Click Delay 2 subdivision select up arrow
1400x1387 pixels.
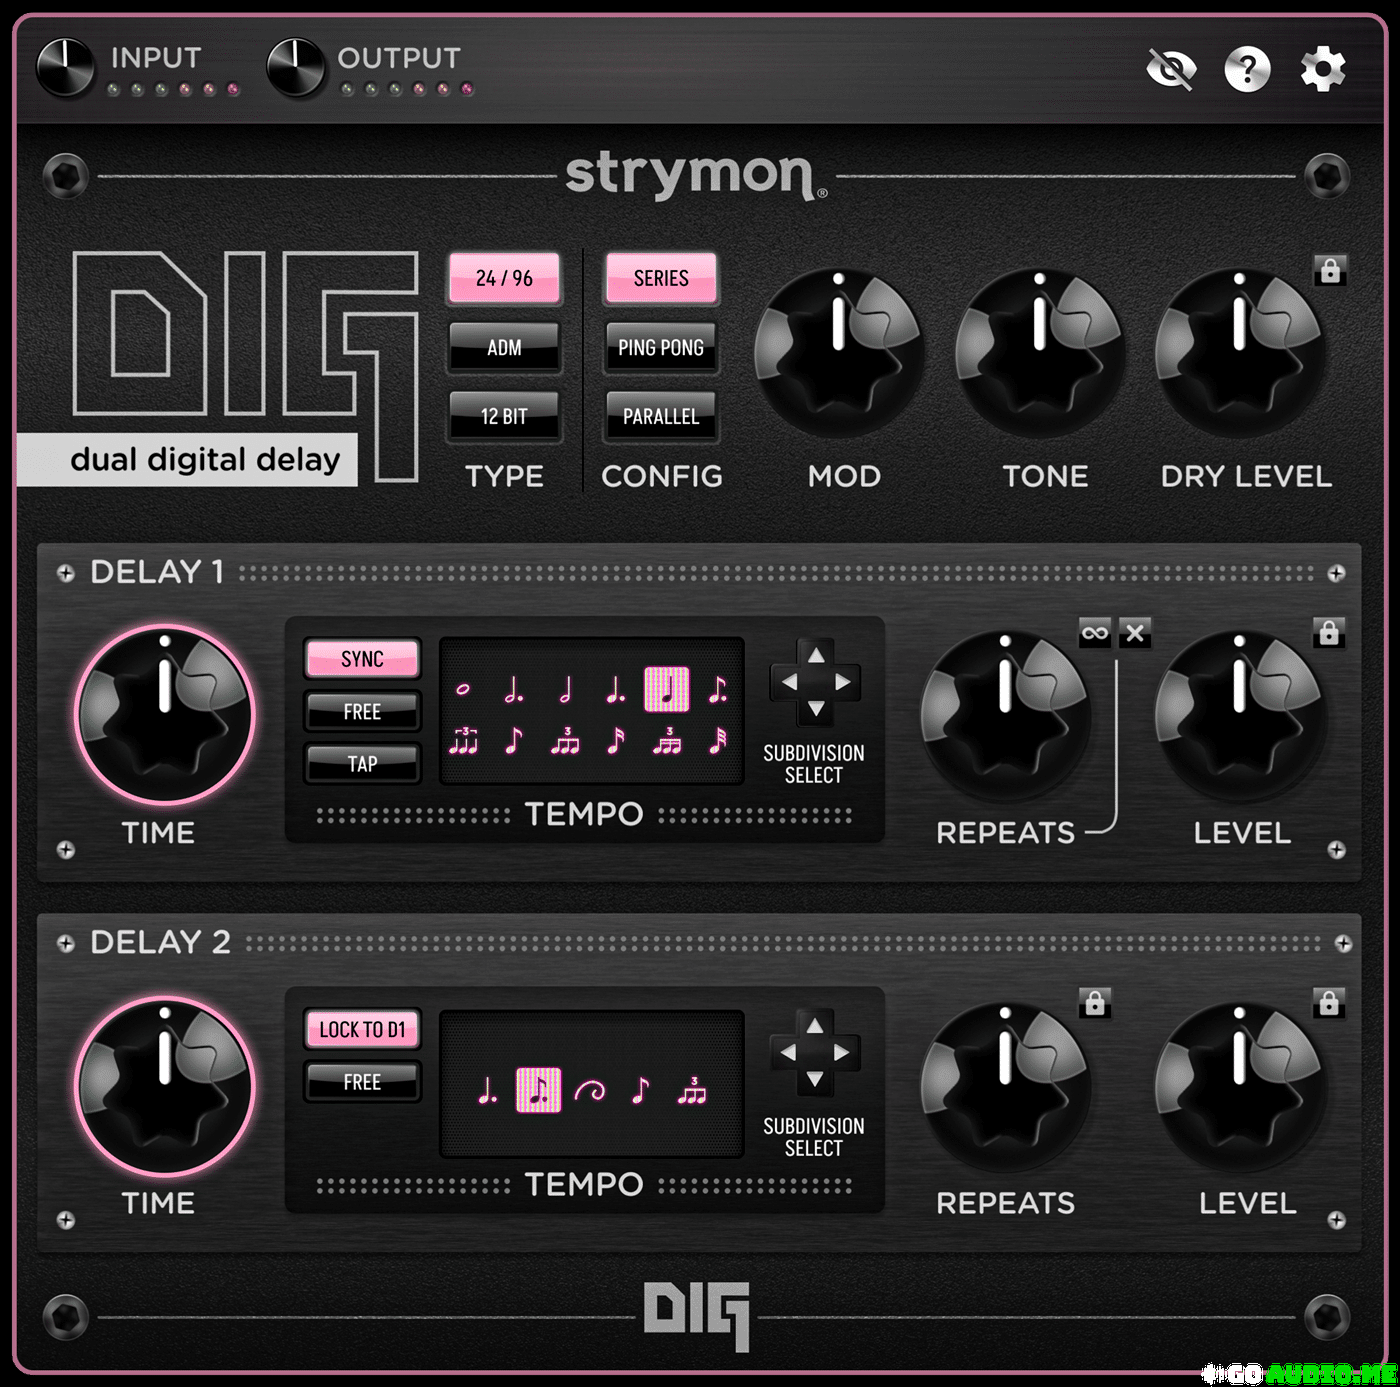pyautogui.click(x=815, y=1026)
